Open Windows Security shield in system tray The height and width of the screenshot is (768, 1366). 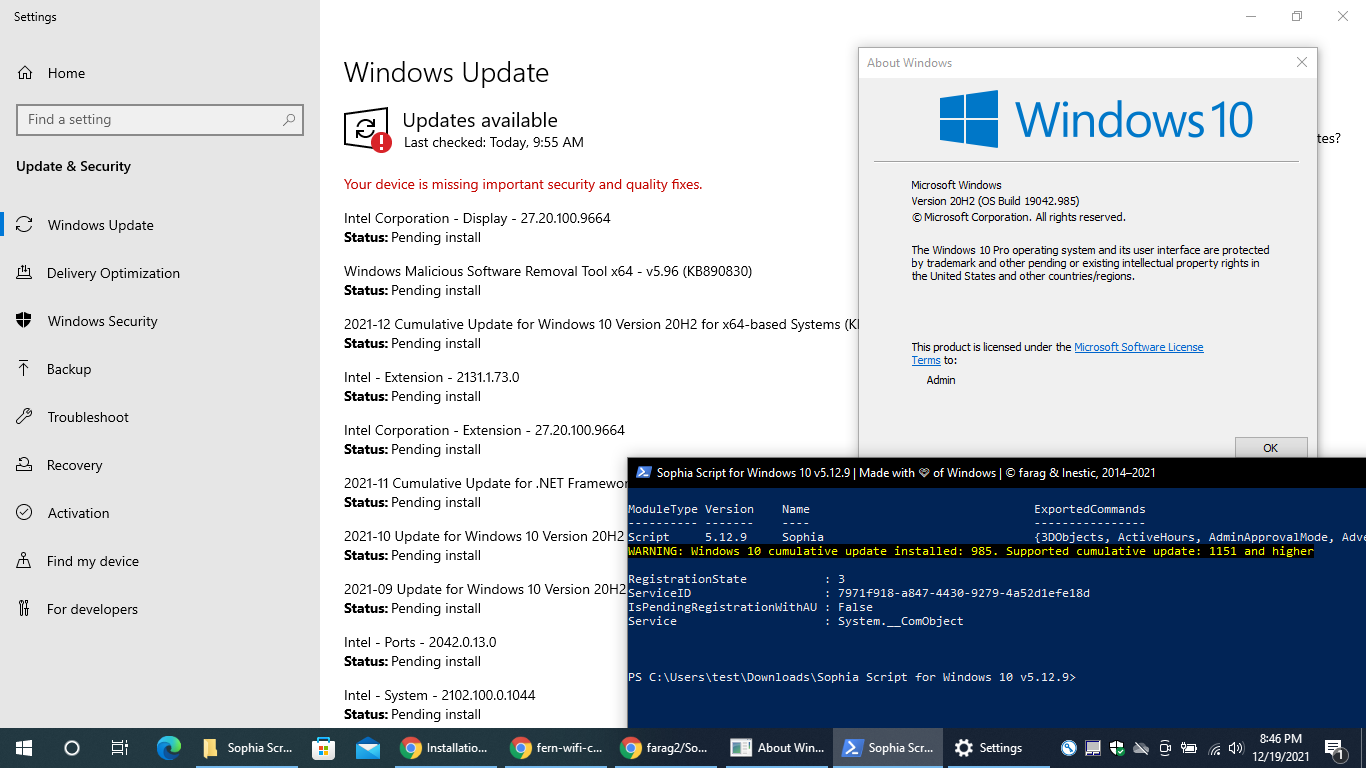tap(1117, 747)
